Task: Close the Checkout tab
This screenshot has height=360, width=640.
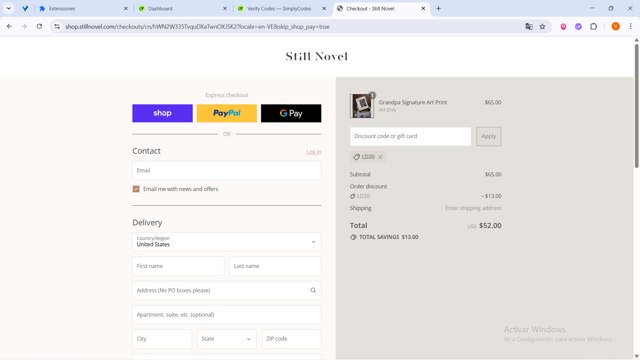Action: 423,8
